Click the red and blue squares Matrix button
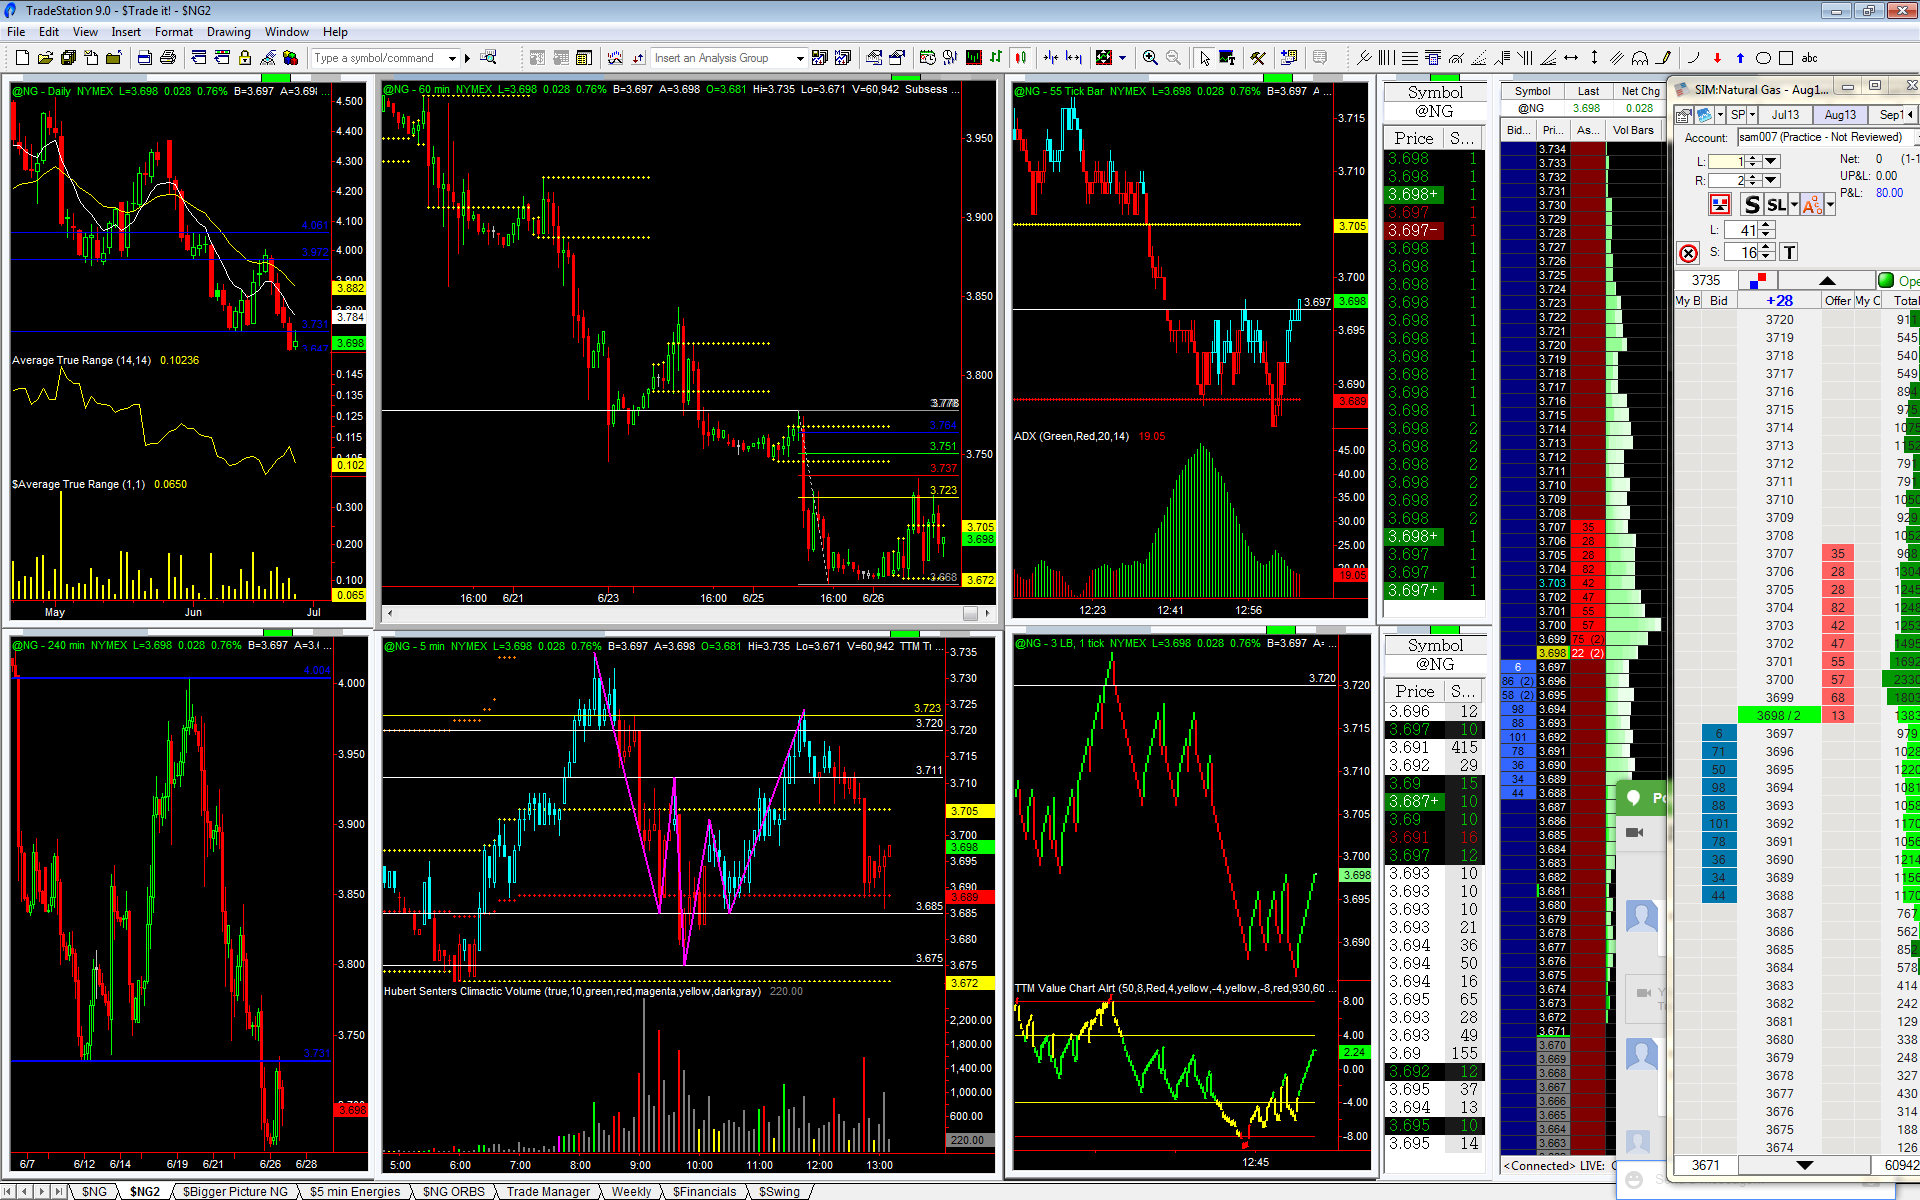 tap(1760, 280)
